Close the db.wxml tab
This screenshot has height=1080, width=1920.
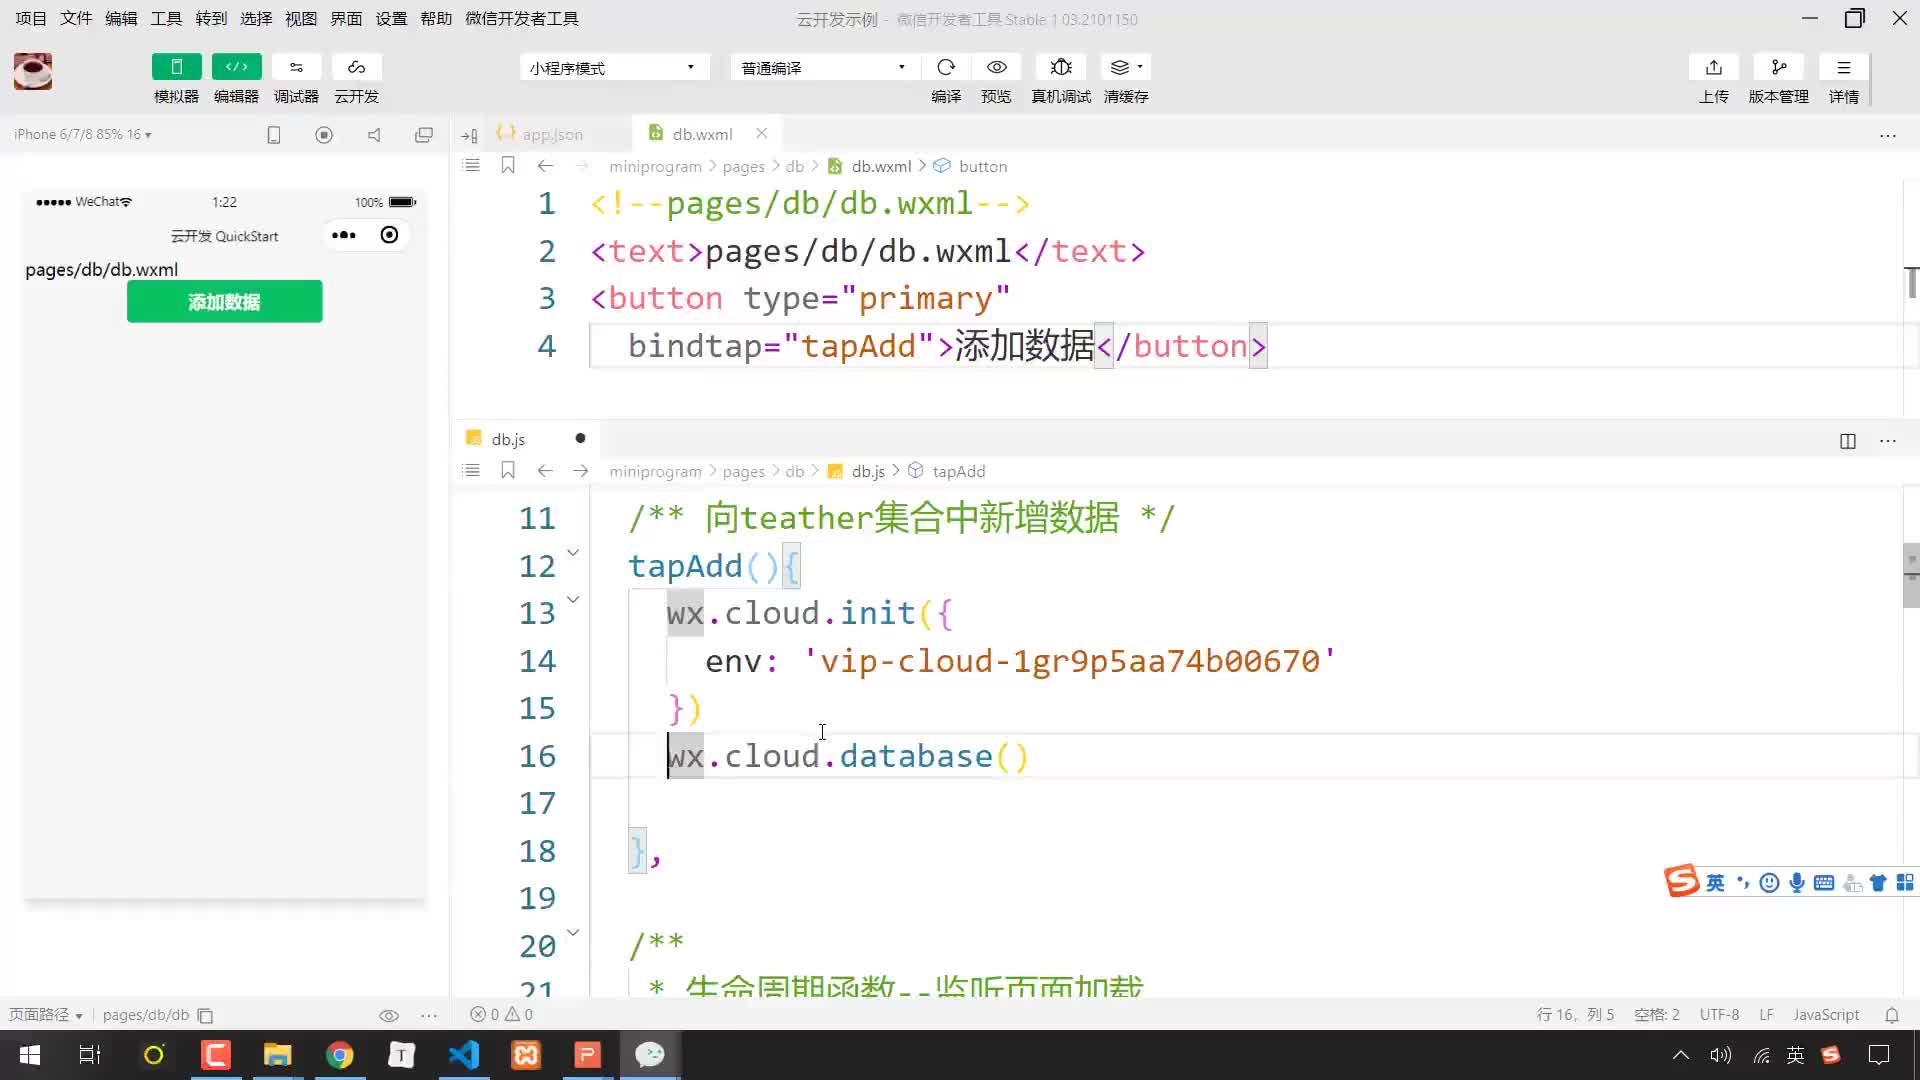click(762, 133)
